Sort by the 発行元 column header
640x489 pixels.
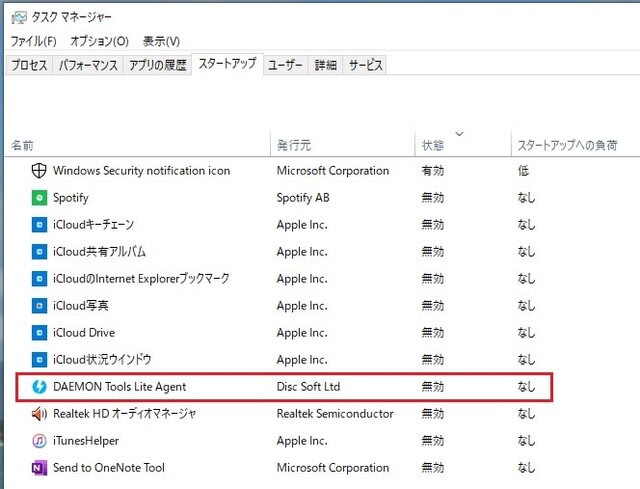coord(342,143)
